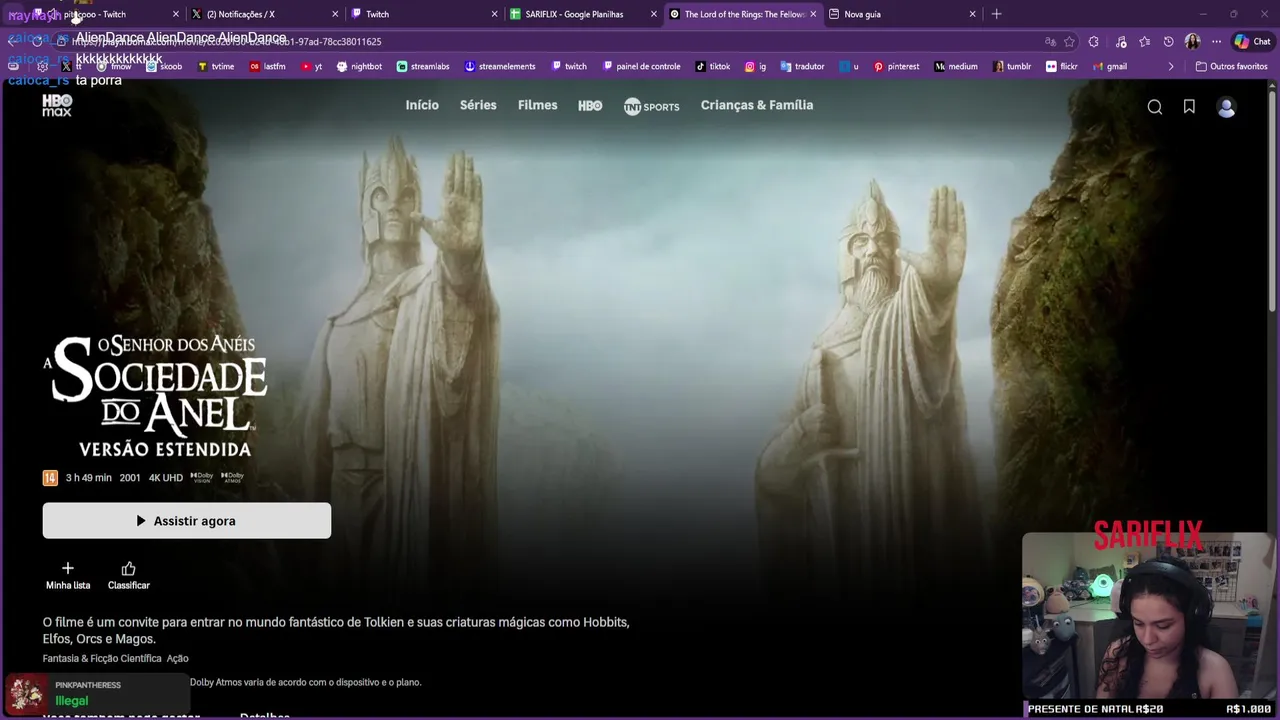Open the gmail bookmark

tap(1110, 66)
